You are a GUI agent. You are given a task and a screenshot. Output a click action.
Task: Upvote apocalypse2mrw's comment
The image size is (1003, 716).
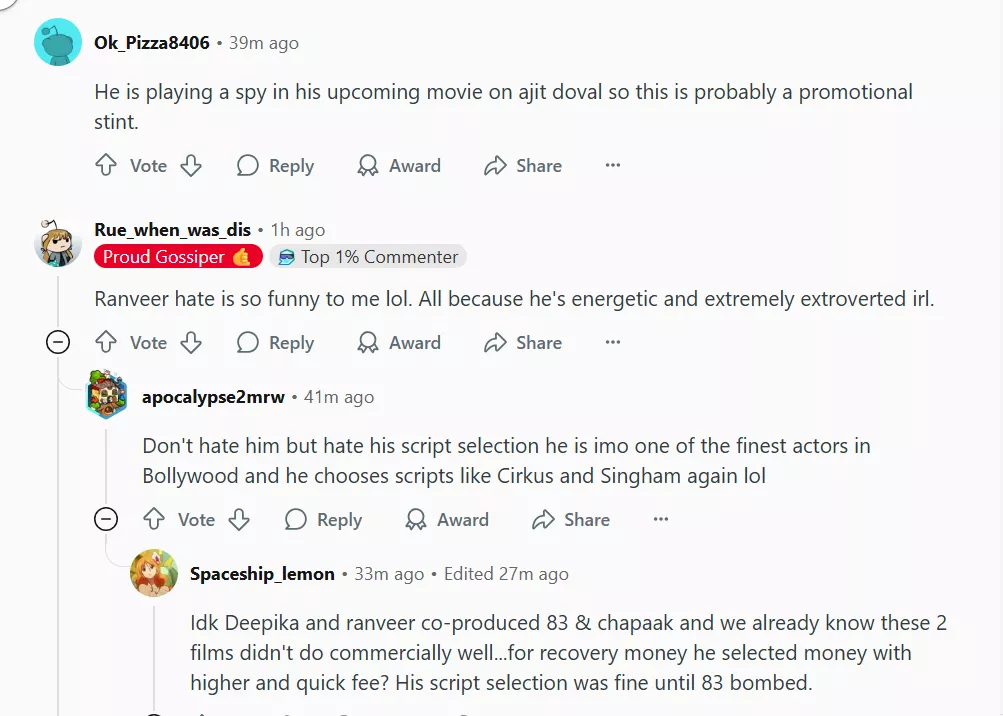click(x=154, y=520)
